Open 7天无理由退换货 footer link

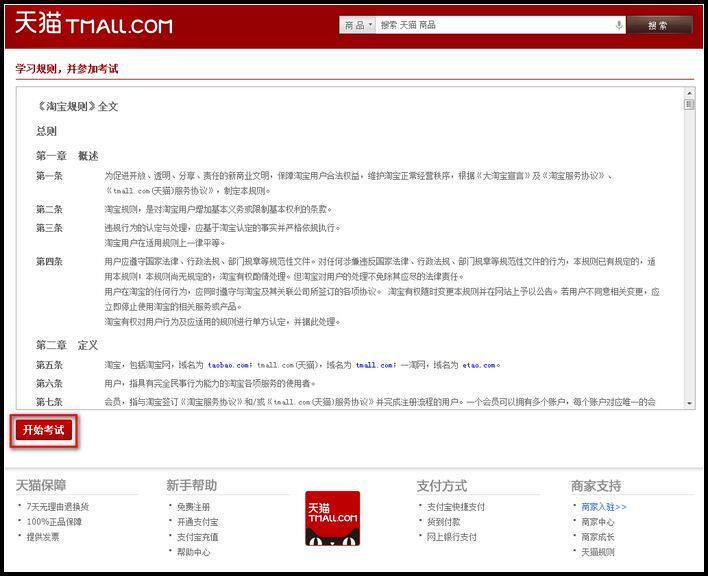58,506
